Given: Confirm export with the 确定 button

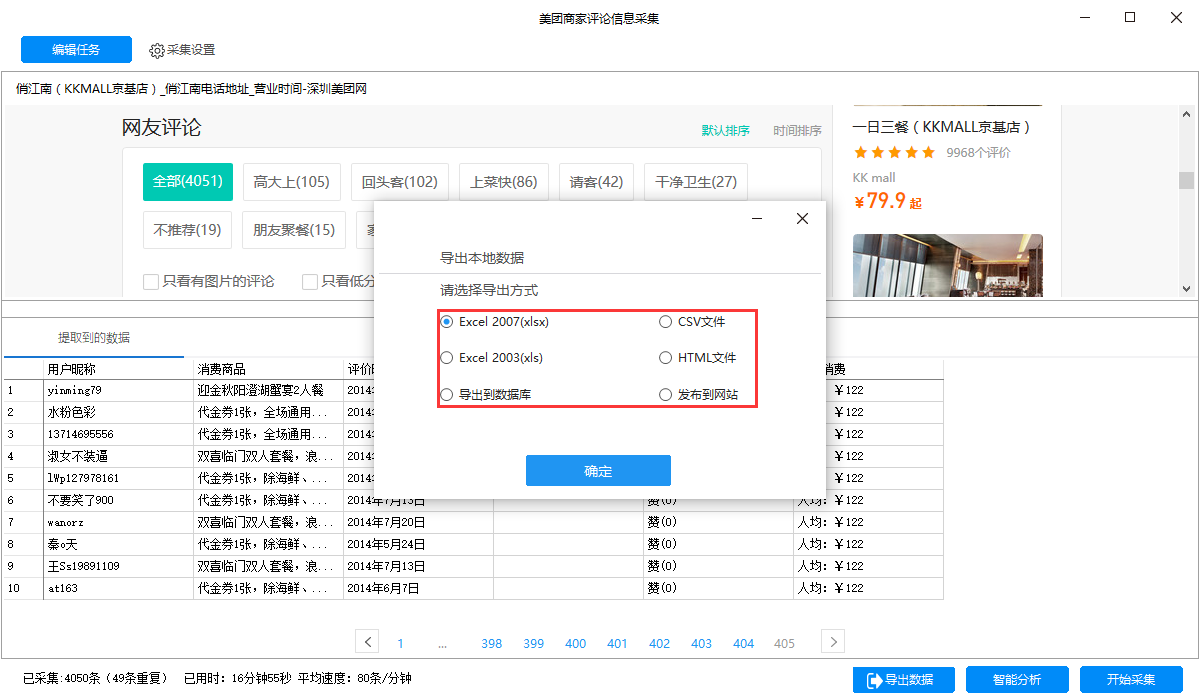Looking at the screenshot, I should [598, 471].
